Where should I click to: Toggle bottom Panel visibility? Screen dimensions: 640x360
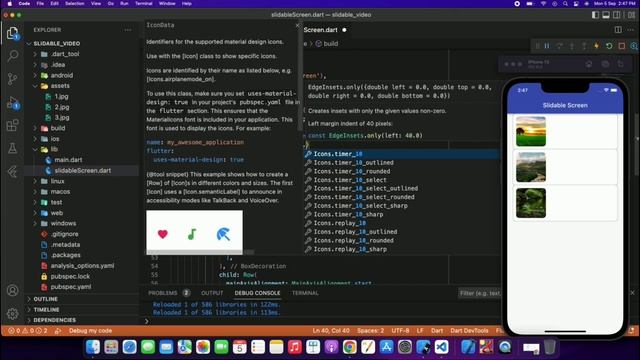pyautogui.click(x=606, y=15)
